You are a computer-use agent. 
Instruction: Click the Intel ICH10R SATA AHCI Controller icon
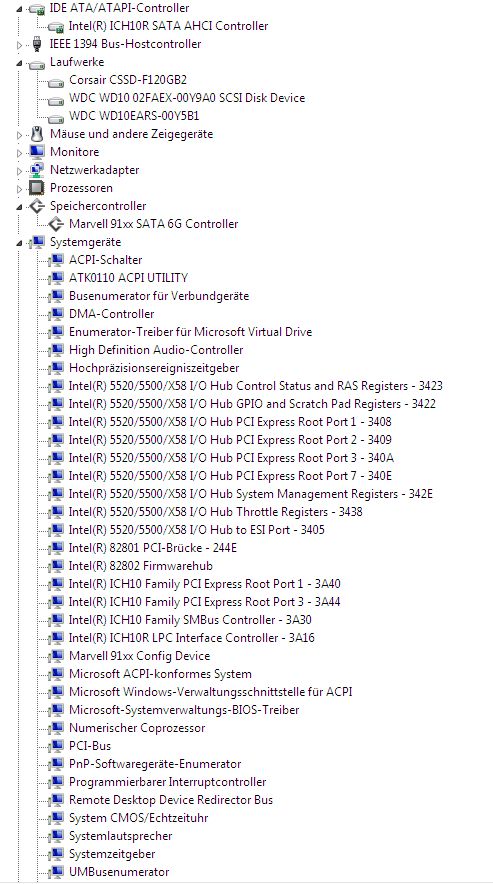(x=56, y=26)
